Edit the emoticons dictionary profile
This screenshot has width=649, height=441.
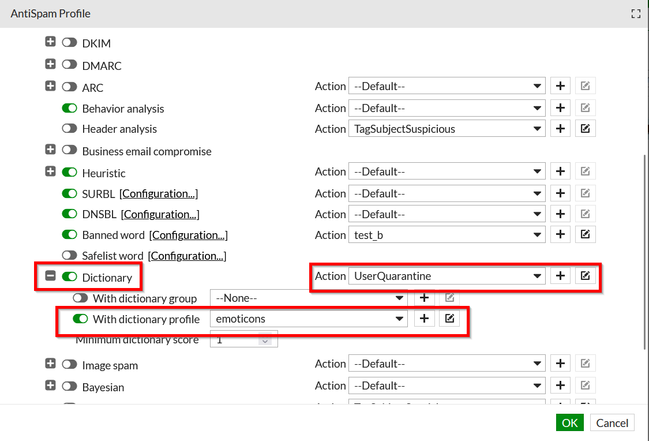pos(449,319)
